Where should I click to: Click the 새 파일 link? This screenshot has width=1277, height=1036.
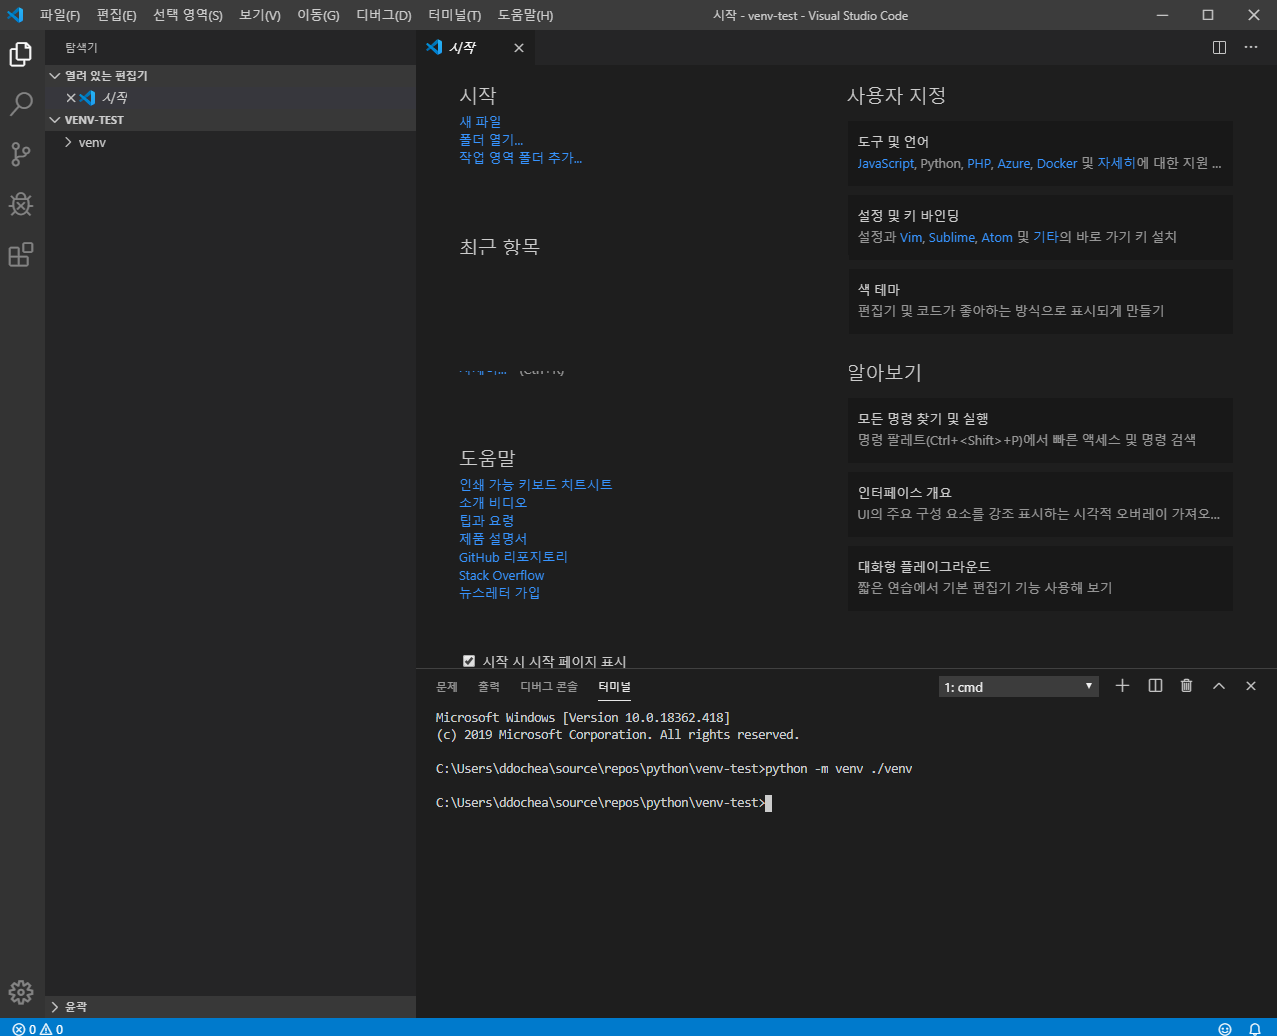480,122
